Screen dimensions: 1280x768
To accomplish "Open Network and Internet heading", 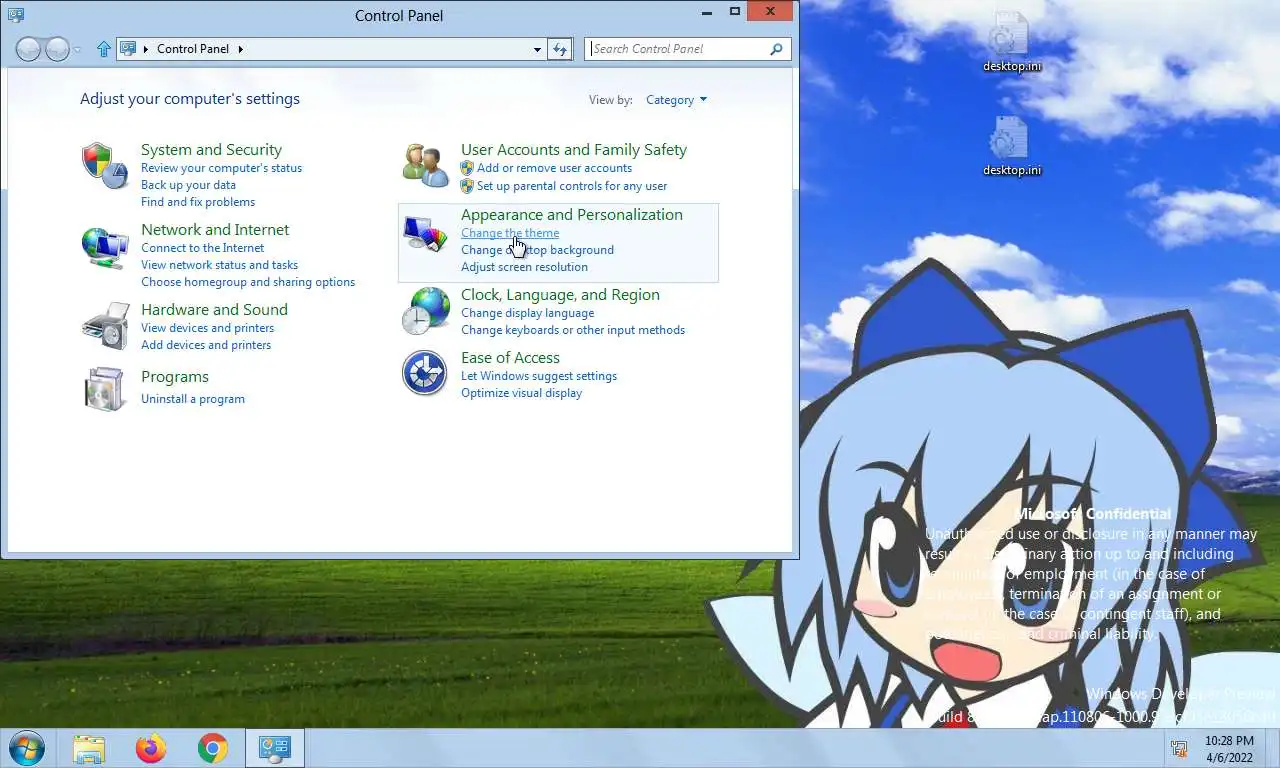I will tap(215, 230).
